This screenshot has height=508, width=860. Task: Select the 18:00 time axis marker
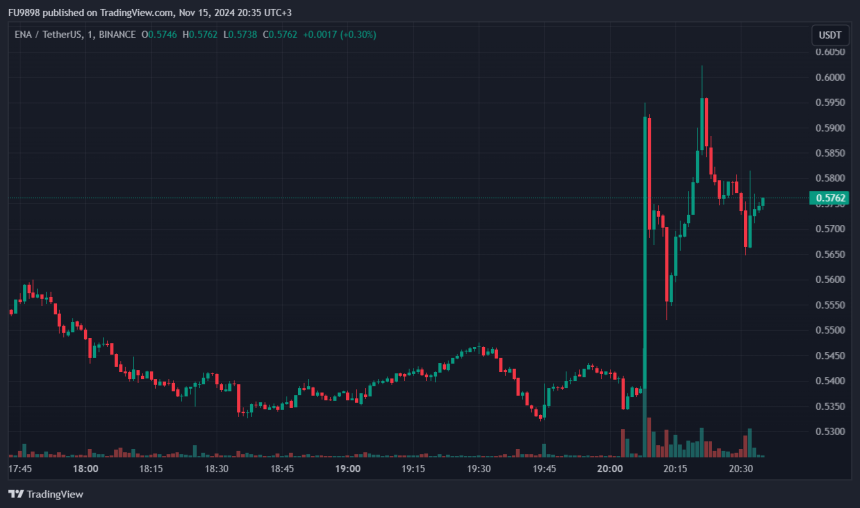point(86,468)
